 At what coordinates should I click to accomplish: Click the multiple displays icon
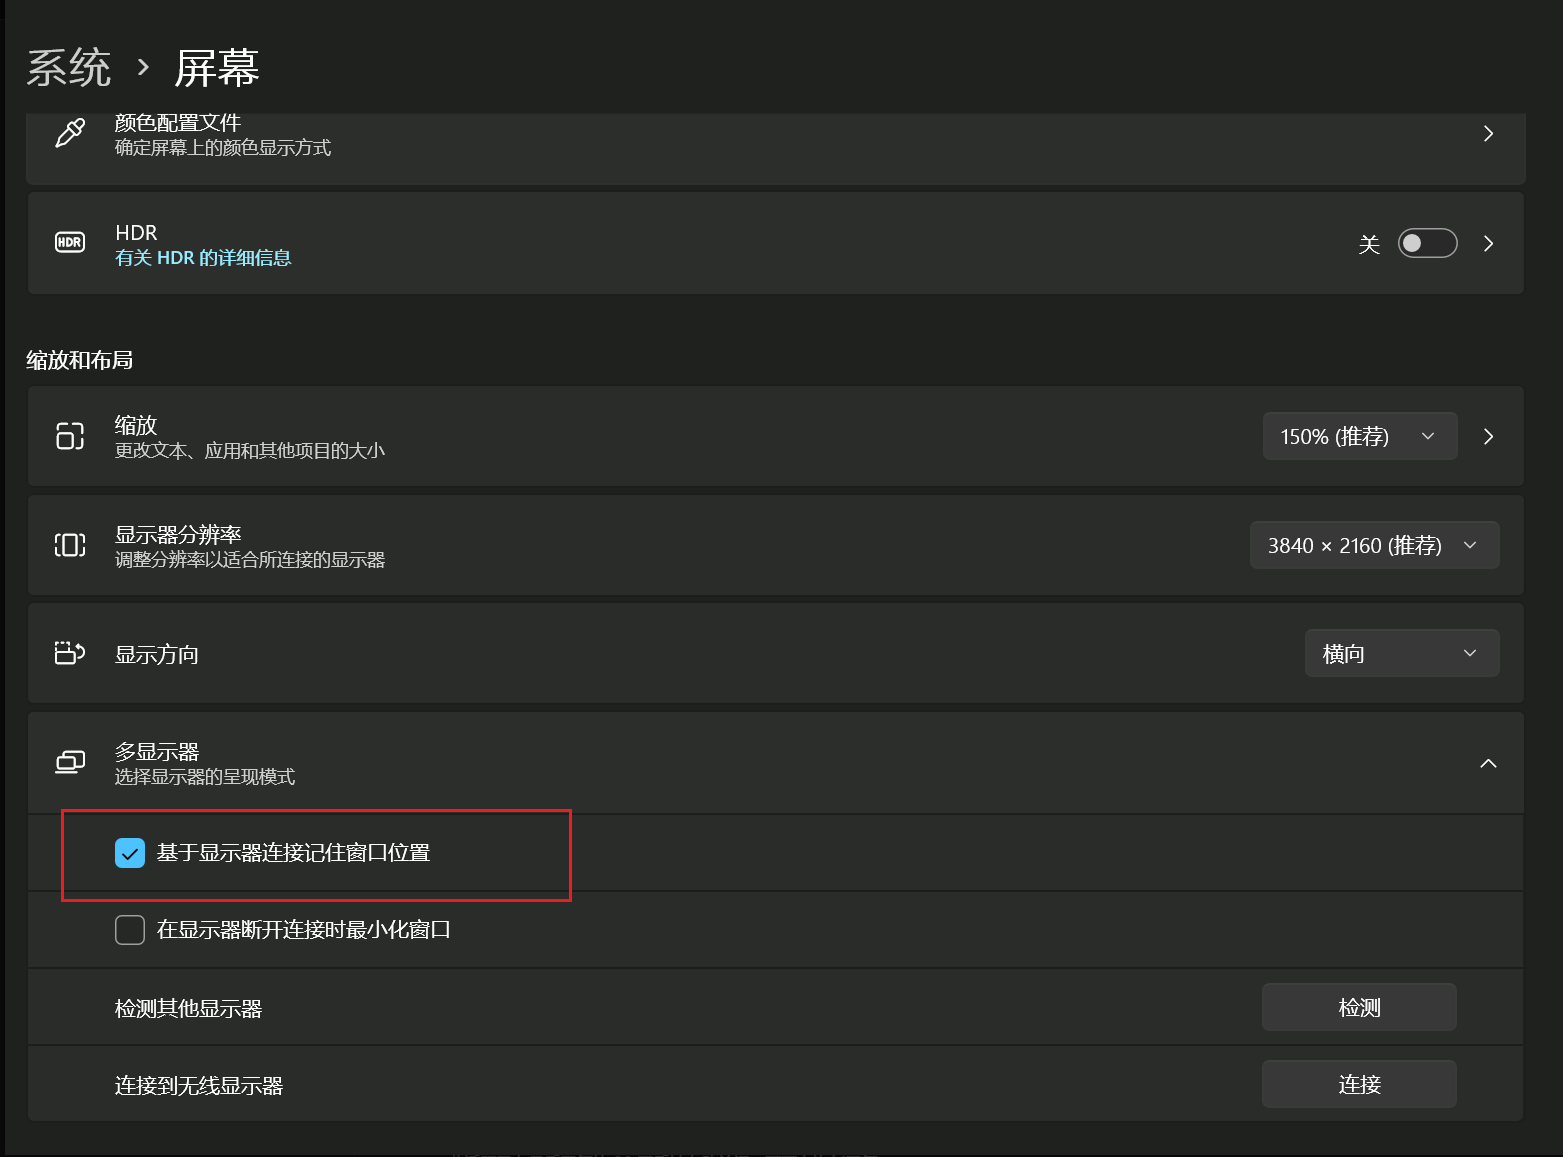click(70, 763)
